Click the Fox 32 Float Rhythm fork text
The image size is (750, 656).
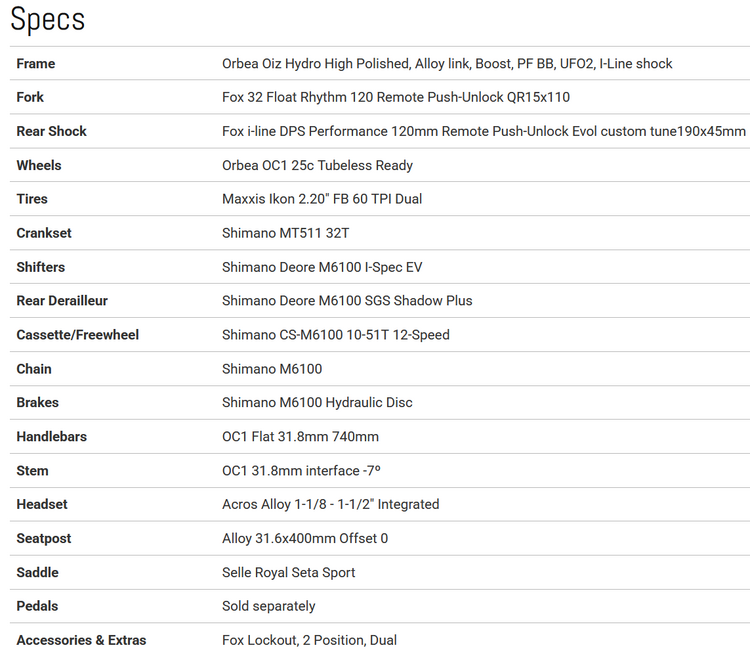point(396,97)
